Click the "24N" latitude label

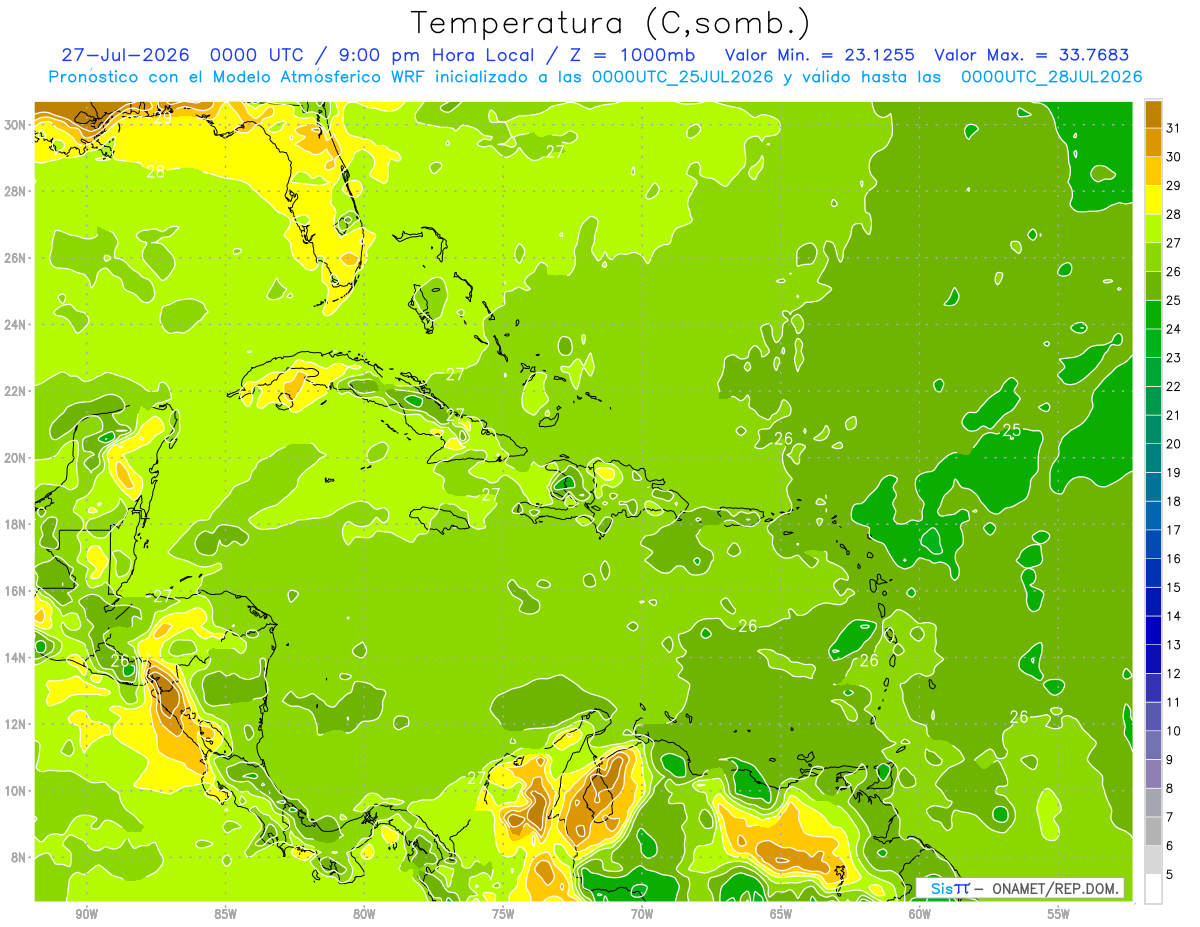click(x=16, y=325)
